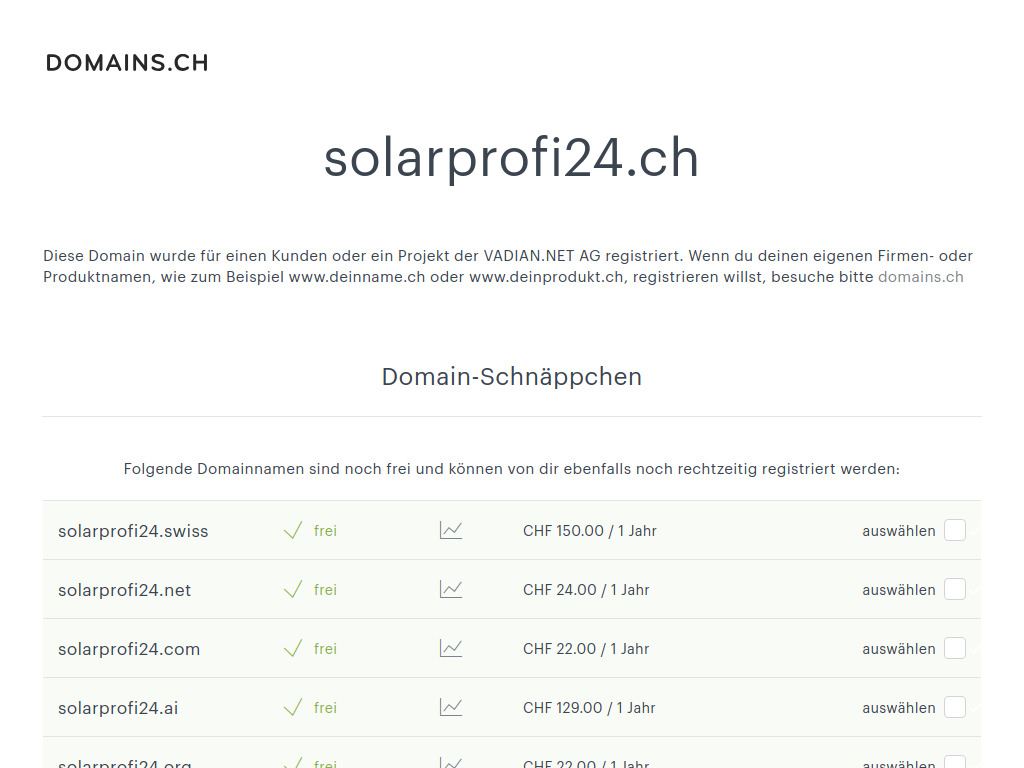This screenshot has width=1024, height=768.
Task: Click the price chart icon for solarprofi24.swiss
Action: pos(450,530)
